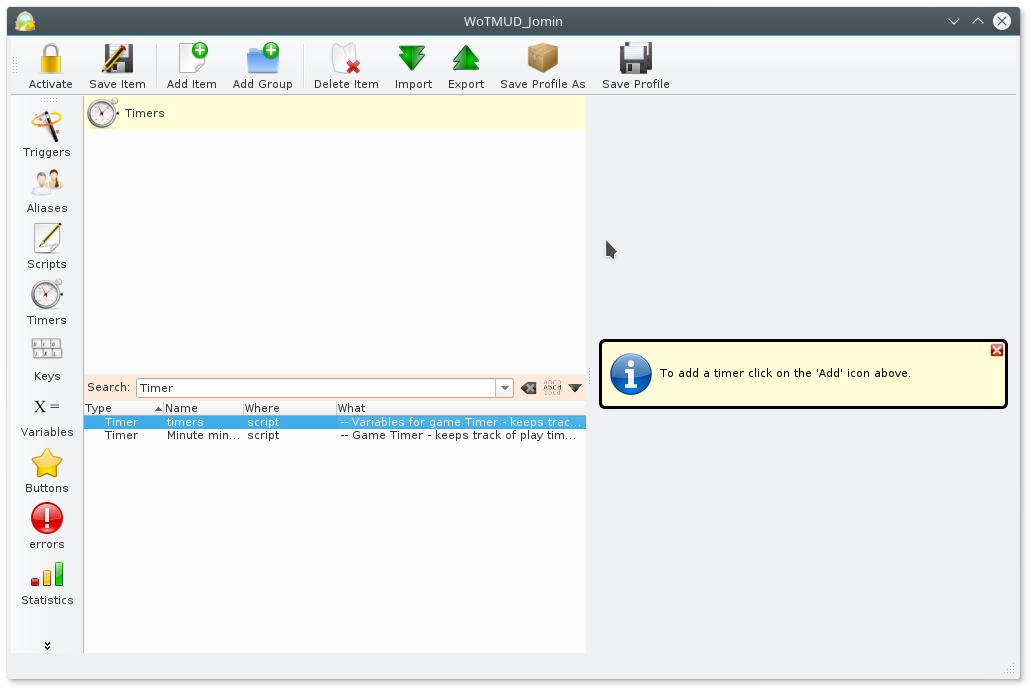Select the Triggers section in the sidebar
The width and height of the screenshot is (1033, 692).
(46, 133)
